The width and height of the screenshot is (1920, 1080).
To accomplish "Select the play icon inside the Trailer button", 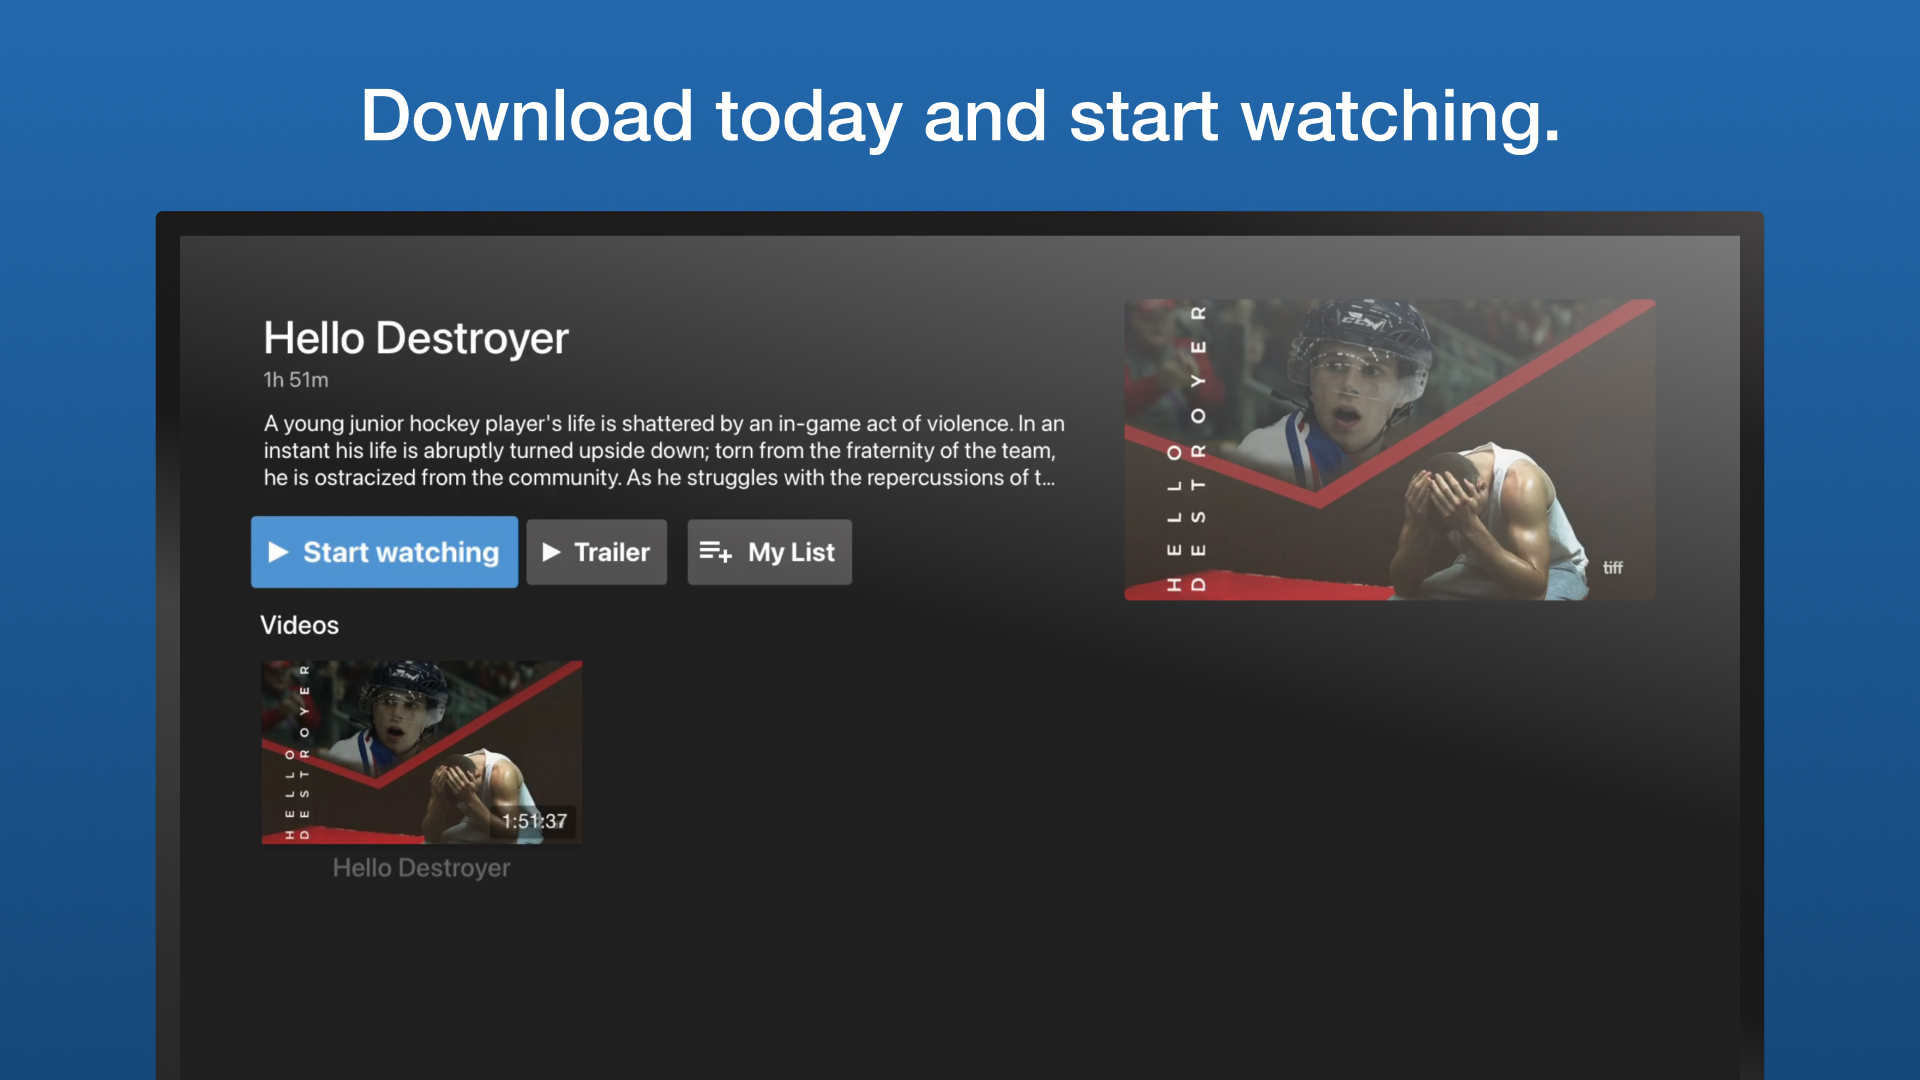I will pyautogui.click(x=551, y=552).
